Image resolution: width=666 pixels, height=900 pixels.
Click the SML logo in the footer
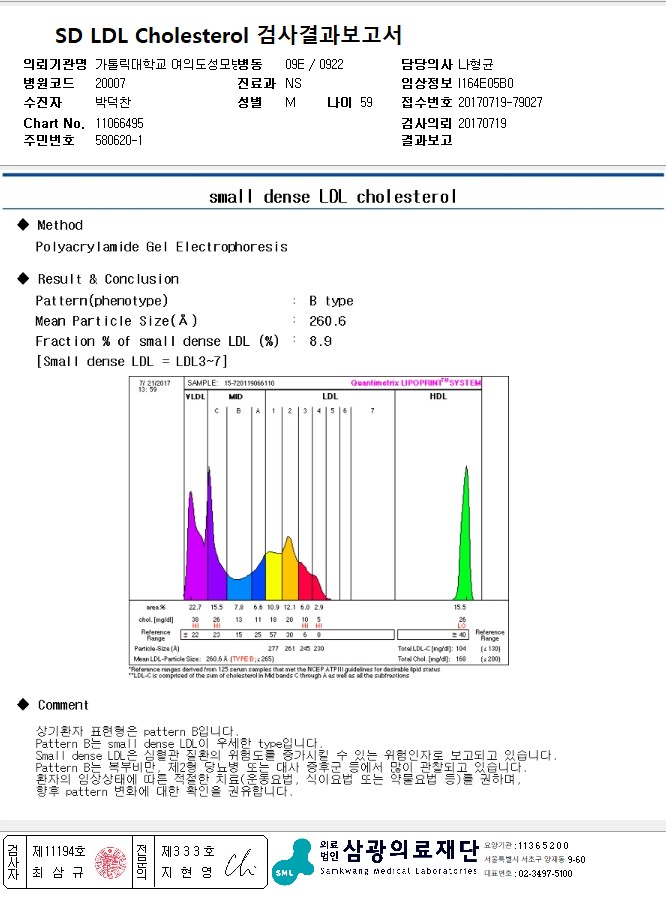tap(292, 862)
